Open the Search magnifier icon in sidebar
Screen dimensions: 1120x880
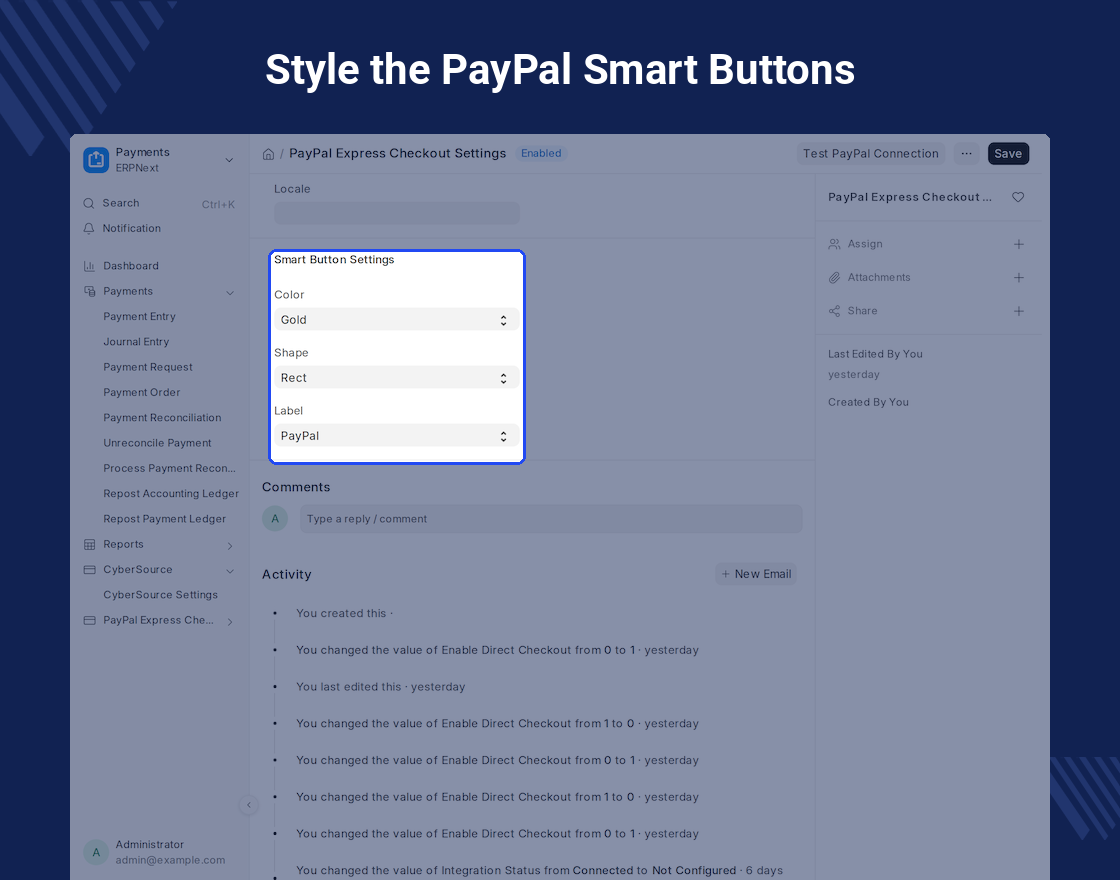click(x=89, y=204)
